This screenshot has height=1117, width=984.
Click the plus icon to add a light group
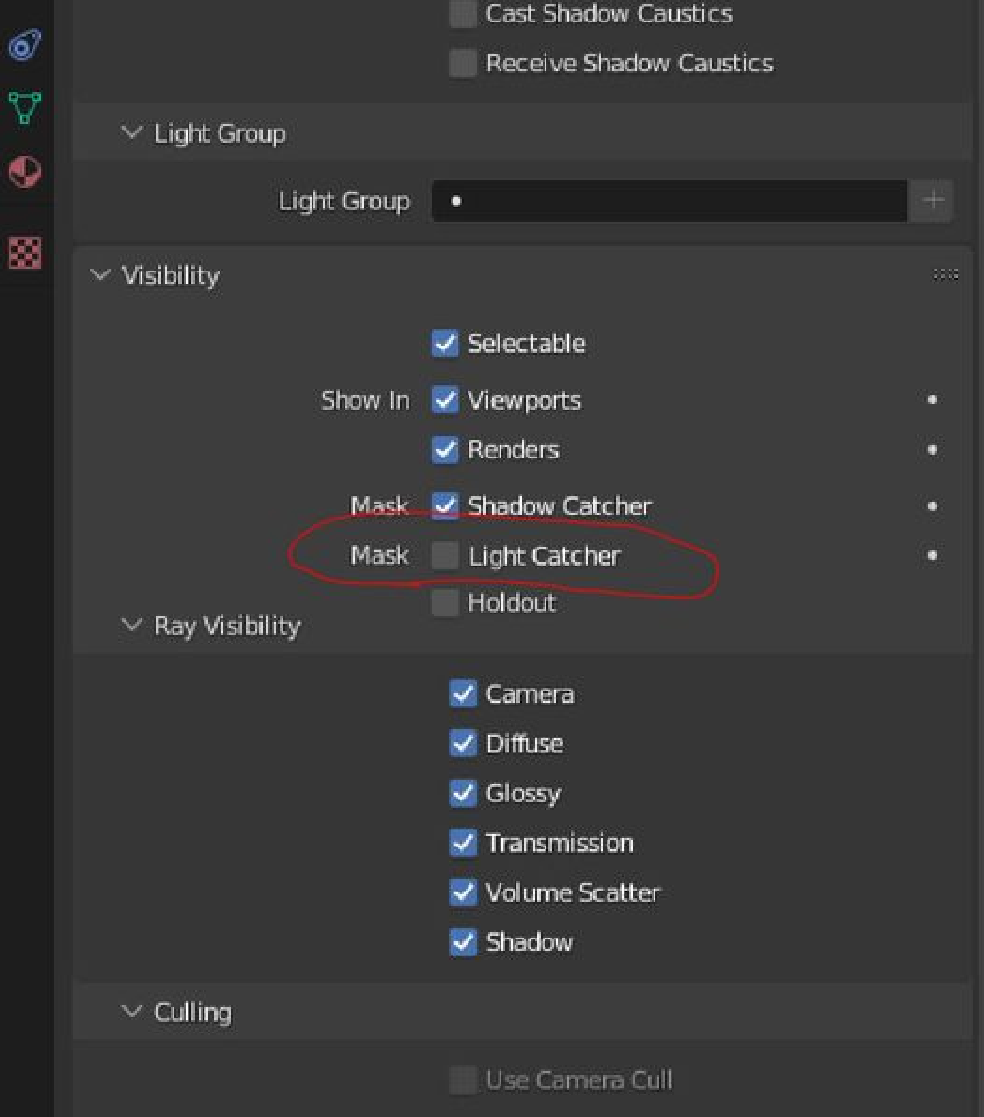[932, 201]
